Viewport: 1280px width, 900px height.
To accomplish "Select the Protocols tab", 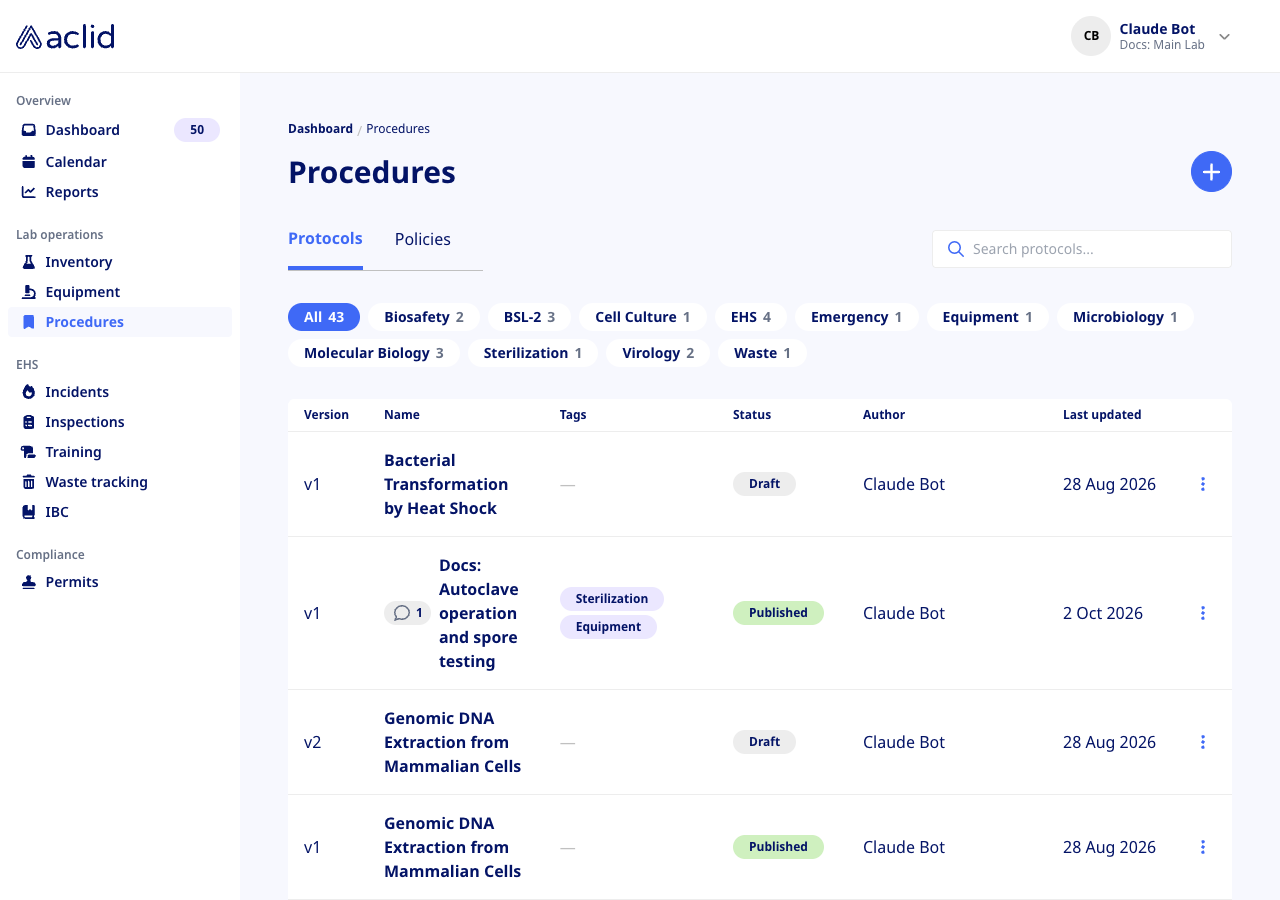I will 325,239.
